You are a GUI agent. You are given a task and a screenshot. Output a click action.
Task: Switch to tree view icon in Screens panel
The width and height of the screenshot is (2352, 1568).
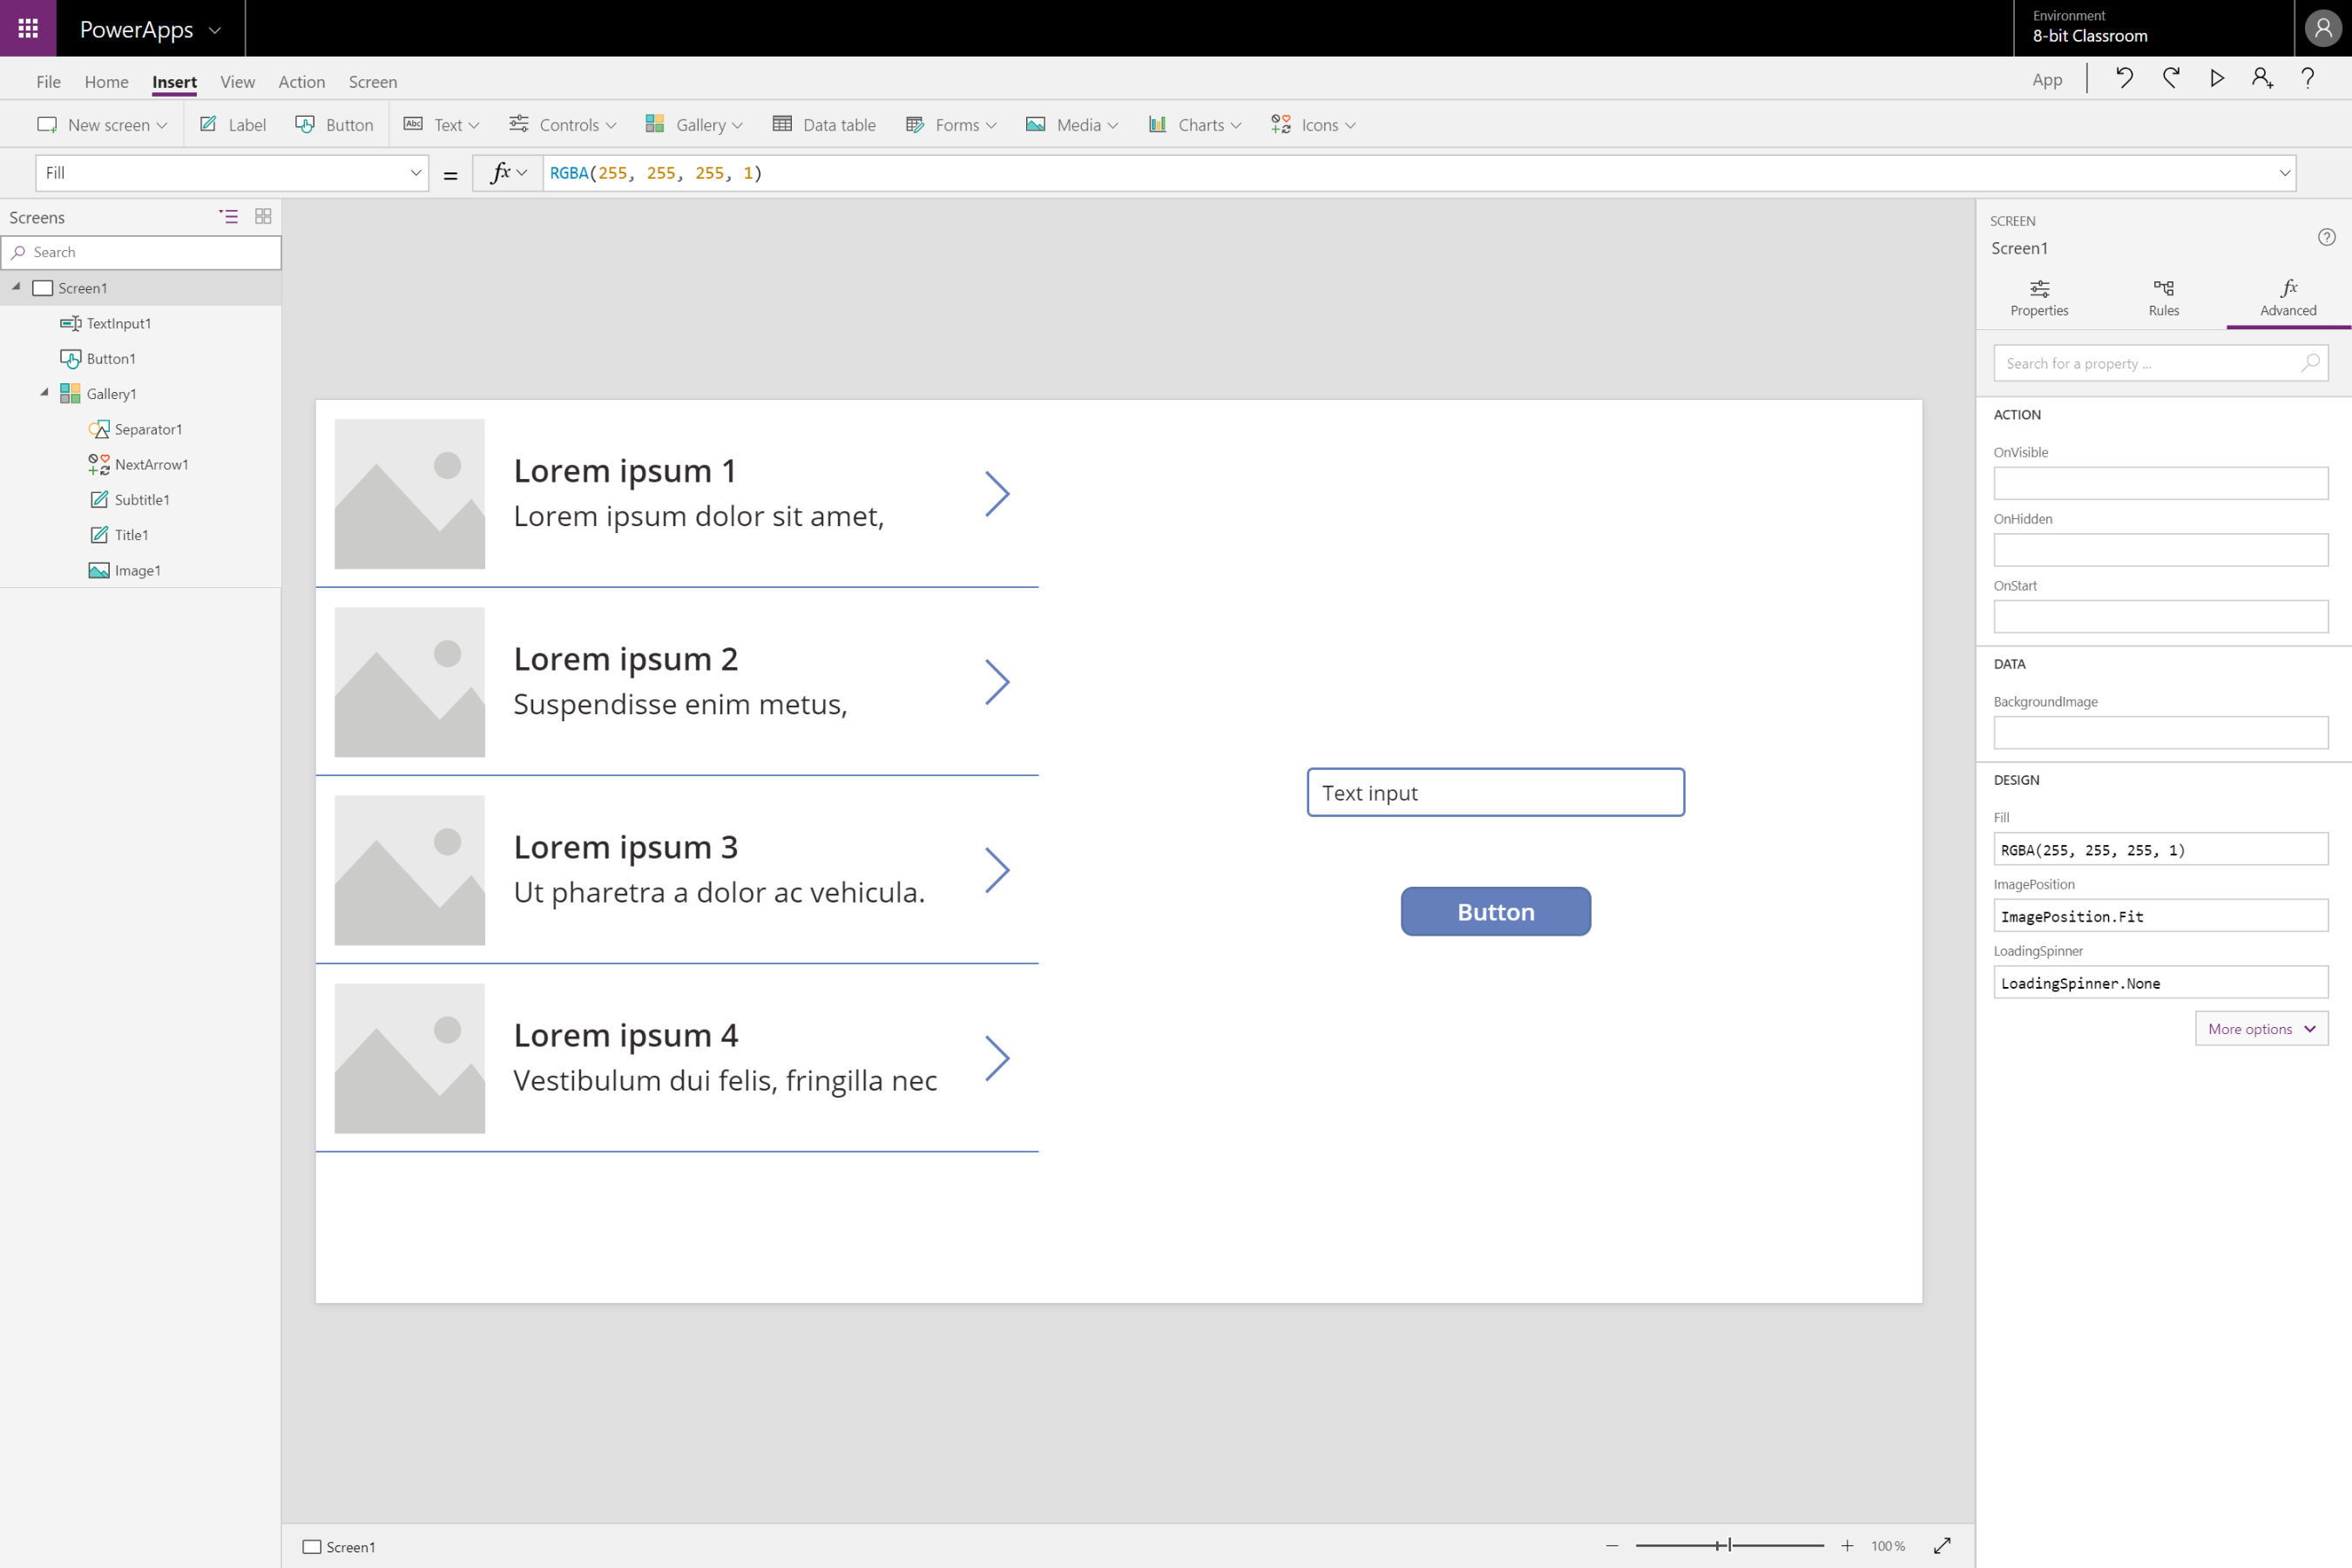pos(228,216)
